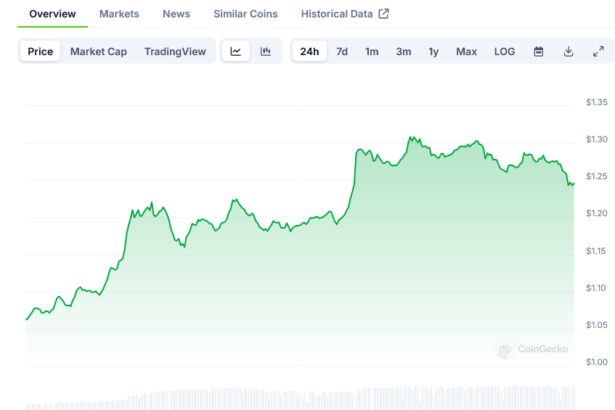Switch to candlestick chart icon
This screenshot has height=410, width=615.
(265, 51)
